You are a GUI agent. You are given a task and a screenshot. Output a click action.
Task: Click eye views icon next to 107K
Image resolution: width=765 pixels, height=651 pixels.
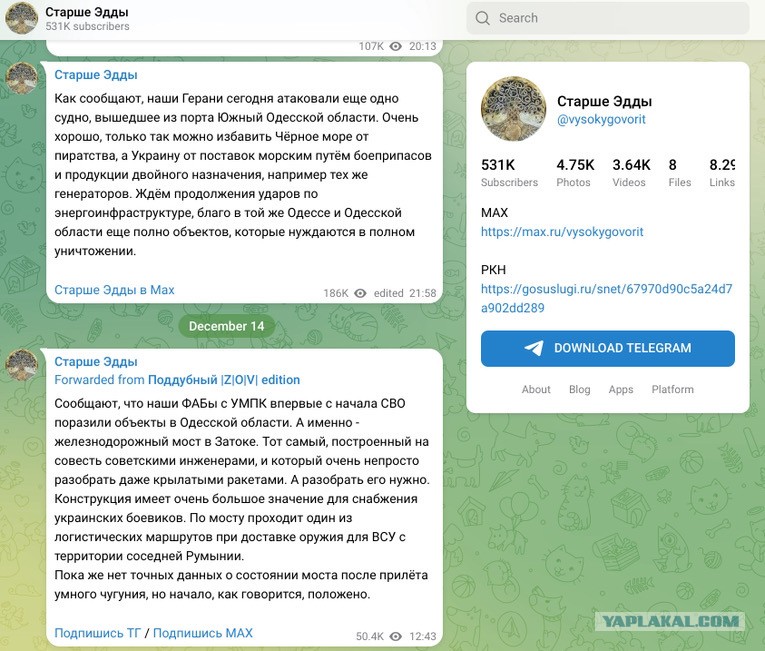[x=396, y=46]
